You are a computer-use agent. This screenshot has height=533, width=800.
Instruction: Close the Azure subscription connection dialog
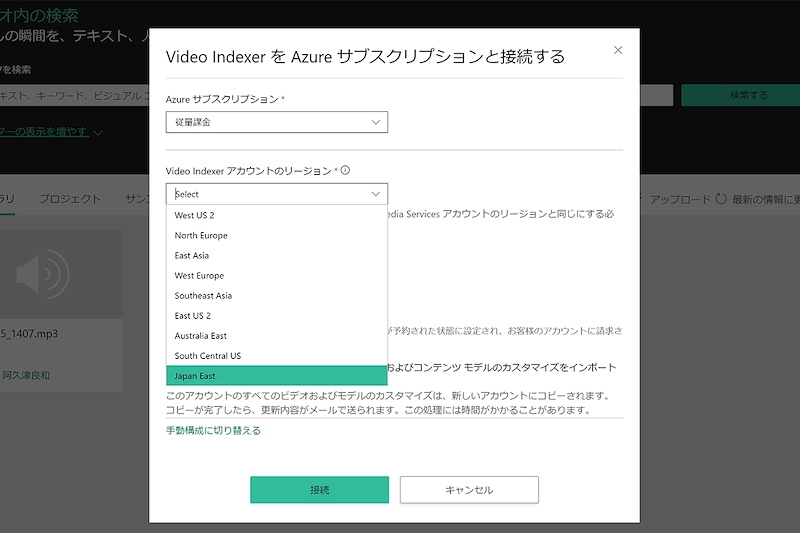tap(618, 50)
